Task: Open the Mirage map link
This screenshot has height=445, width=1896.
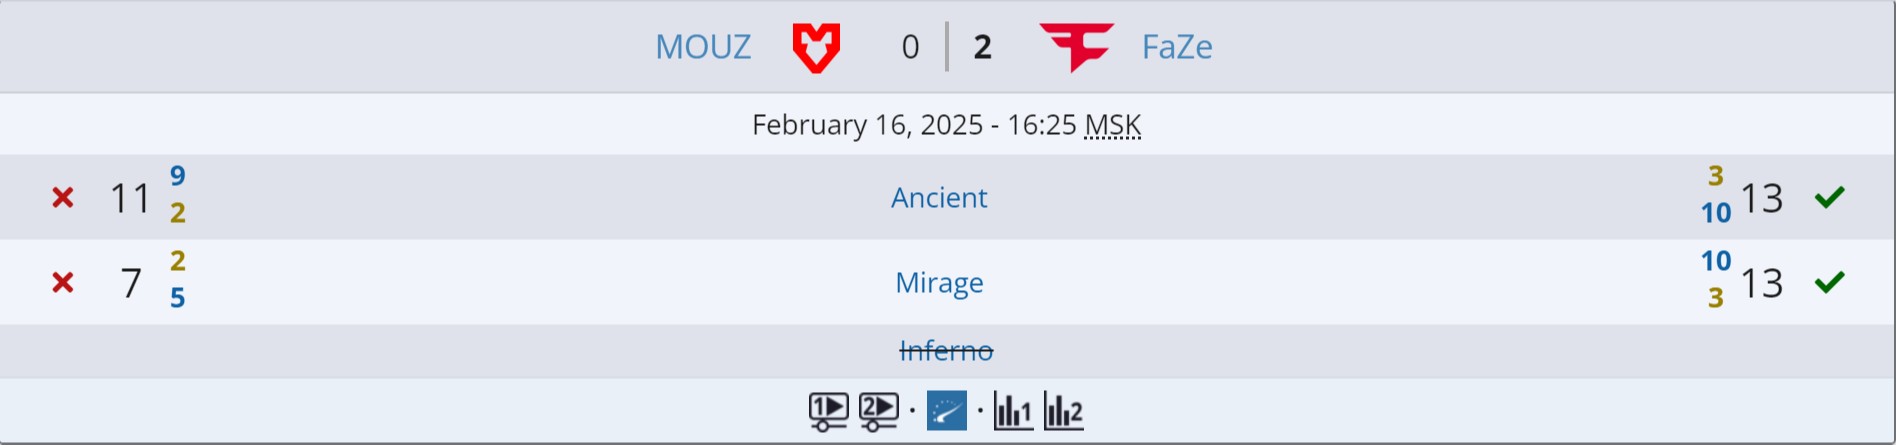Action: [939, 283]
